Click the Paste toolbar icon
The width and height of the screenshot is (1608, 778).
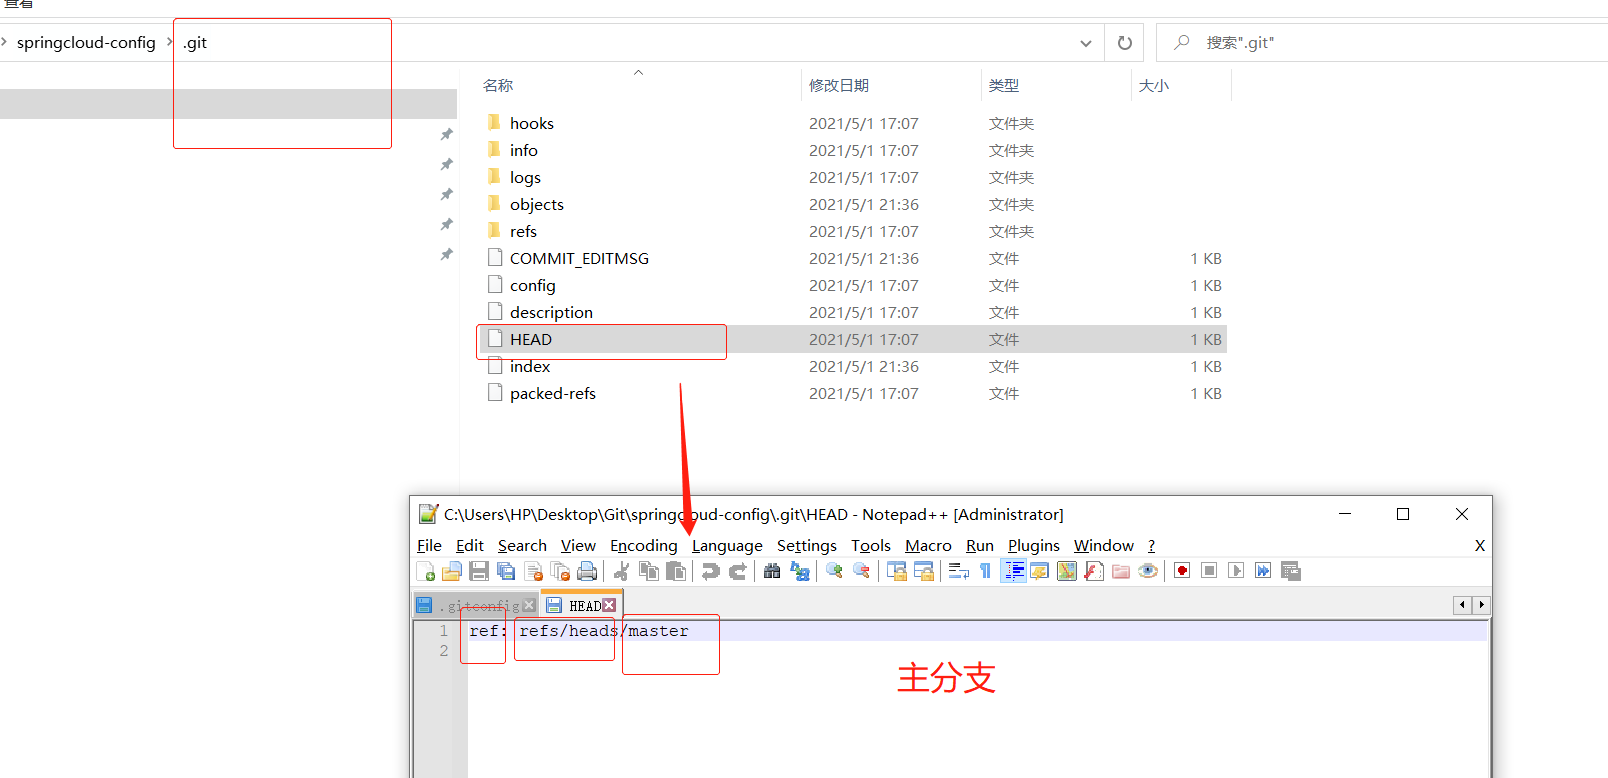(676, 571)
